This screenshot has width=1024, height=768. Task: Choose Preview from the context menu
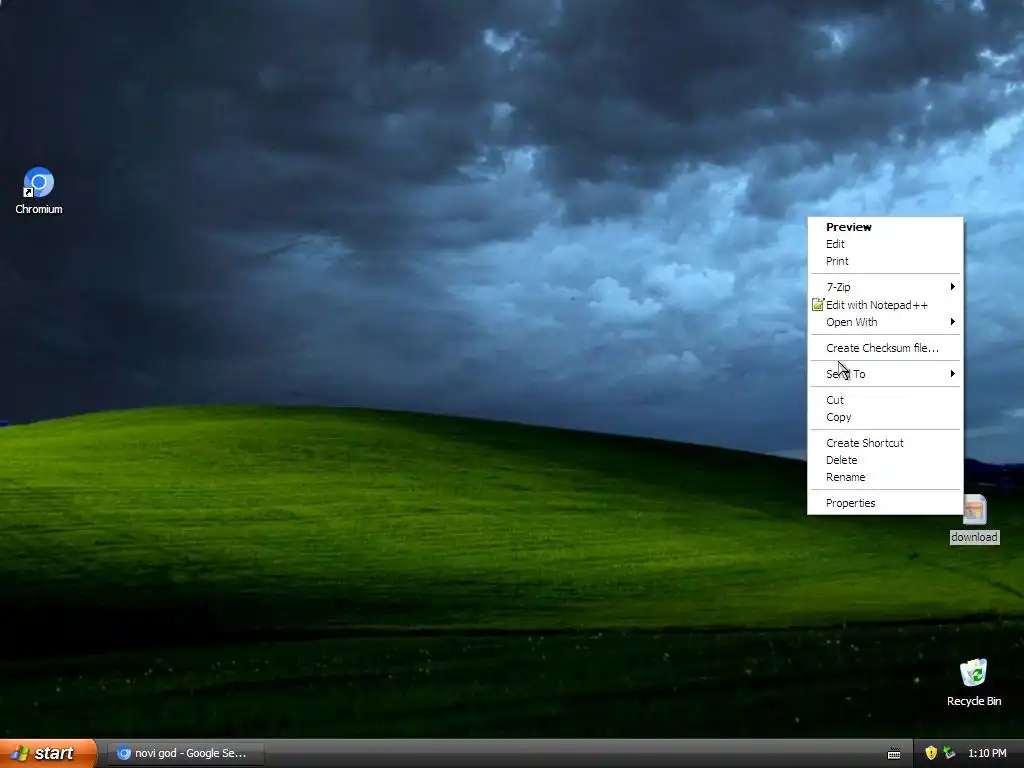click(885, 227)
